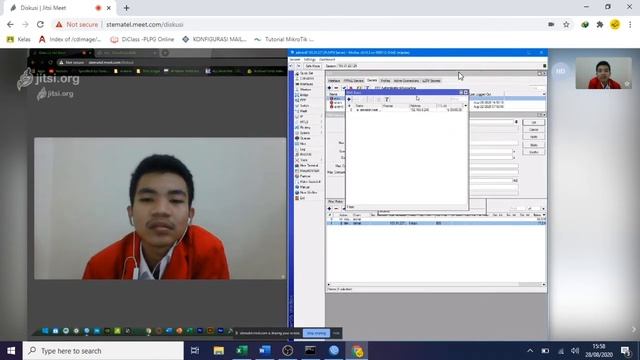
Task: Click Stop sharing button
Action: point(316,333)
